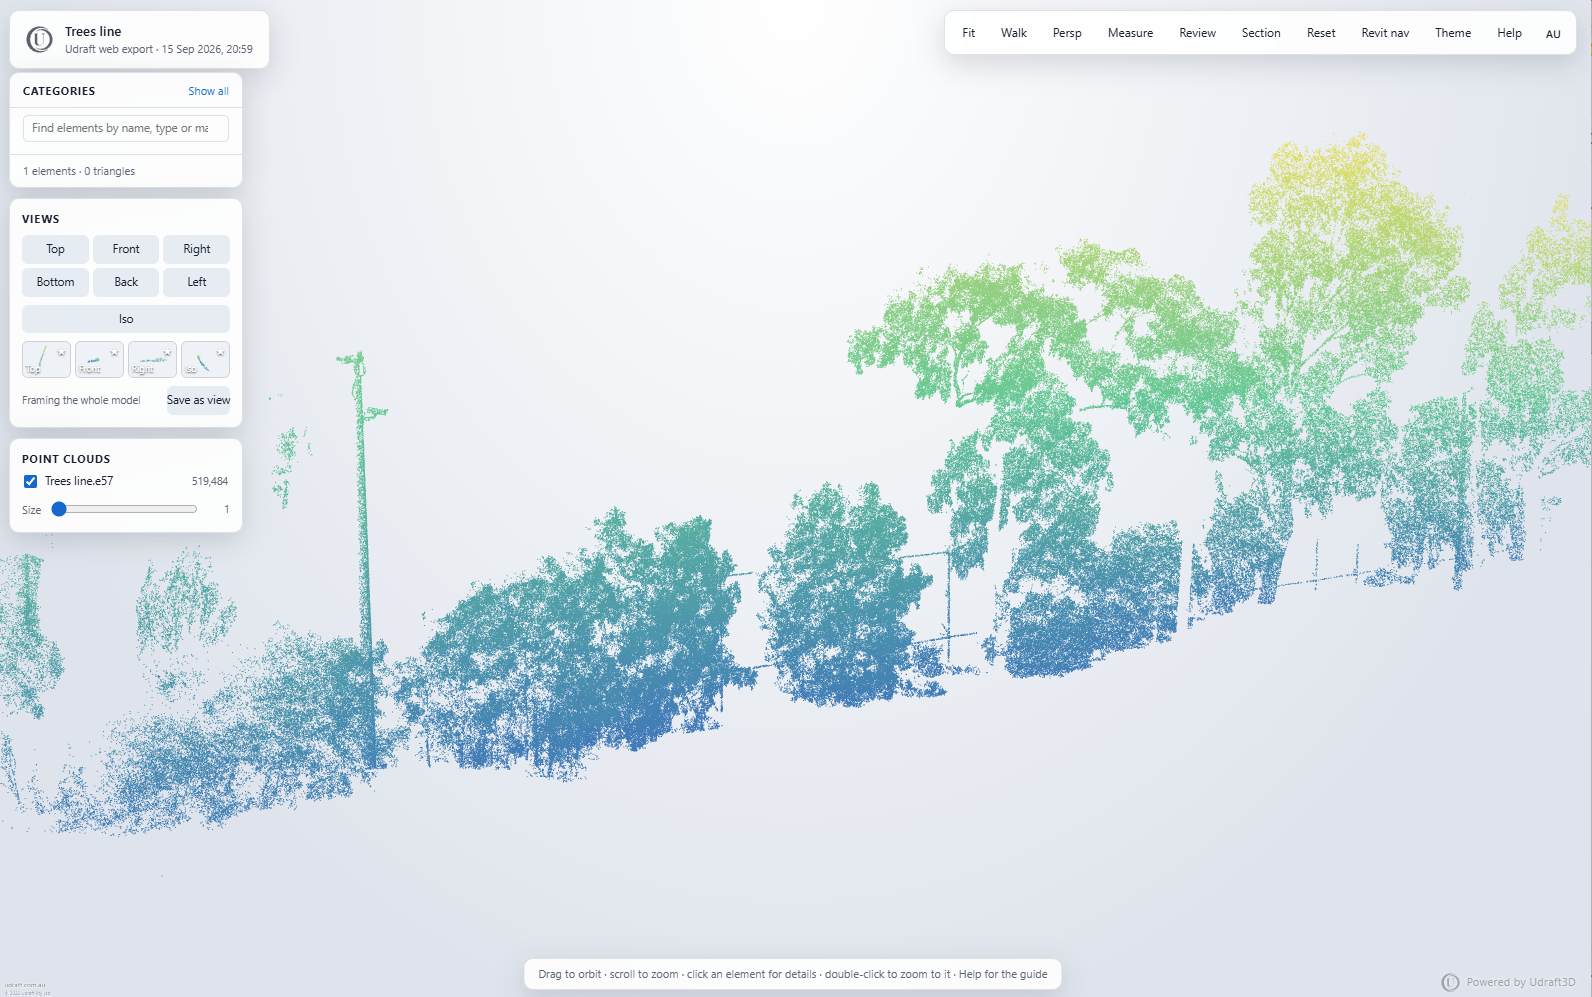Select the wide Iso view button
1592x997 pixels.
(x=126, y=319)
